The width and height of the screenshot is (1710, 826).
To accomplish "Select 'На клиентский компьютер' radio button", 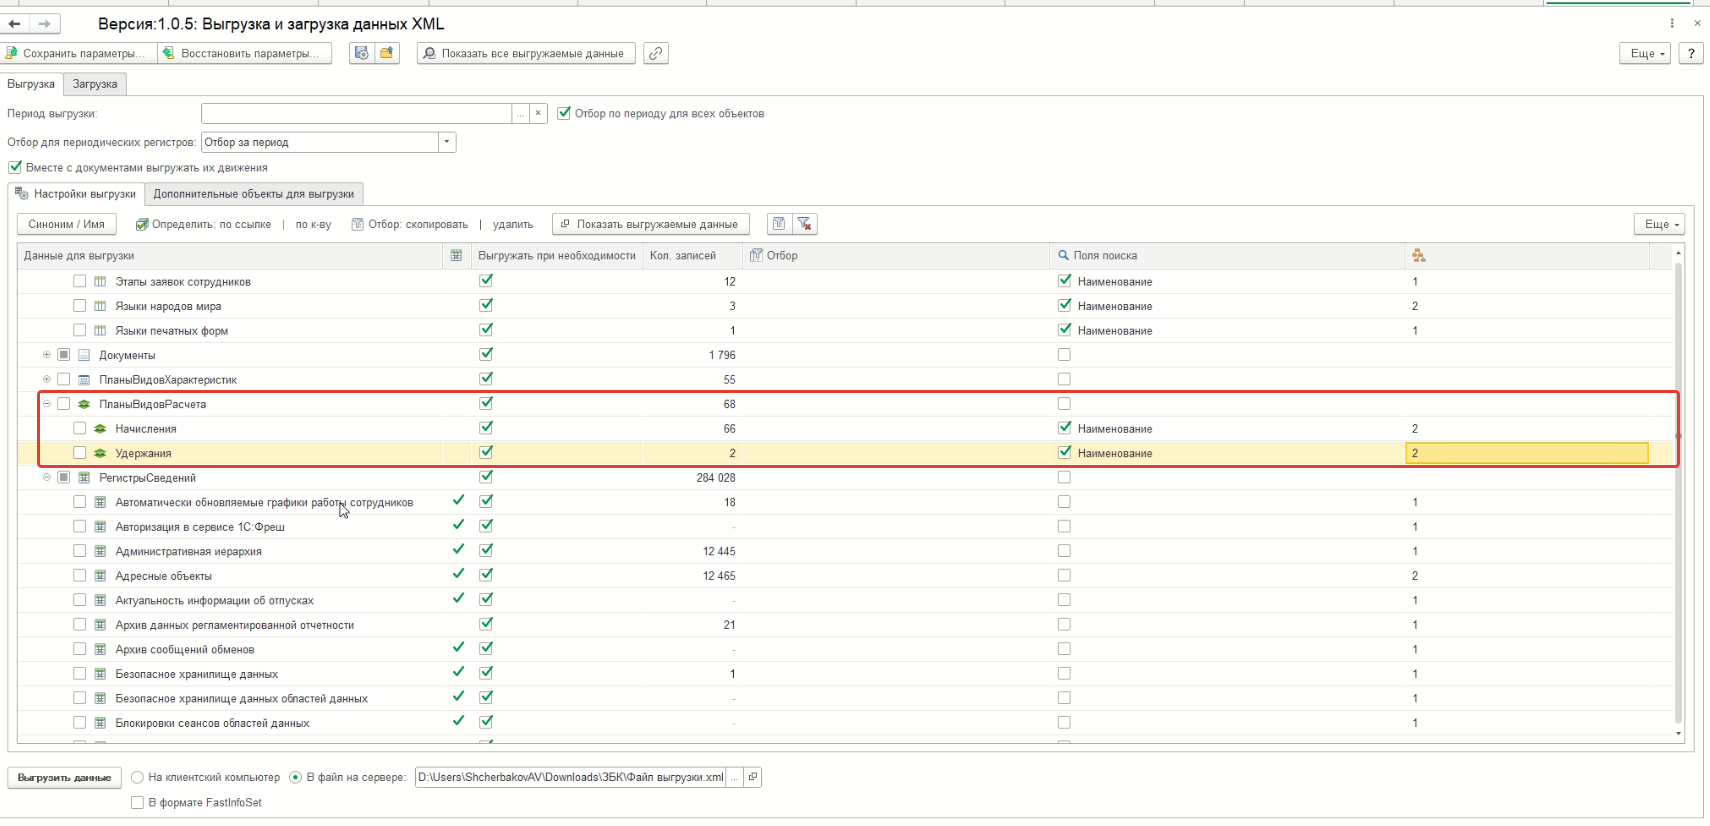I will (x=138, y=778).
